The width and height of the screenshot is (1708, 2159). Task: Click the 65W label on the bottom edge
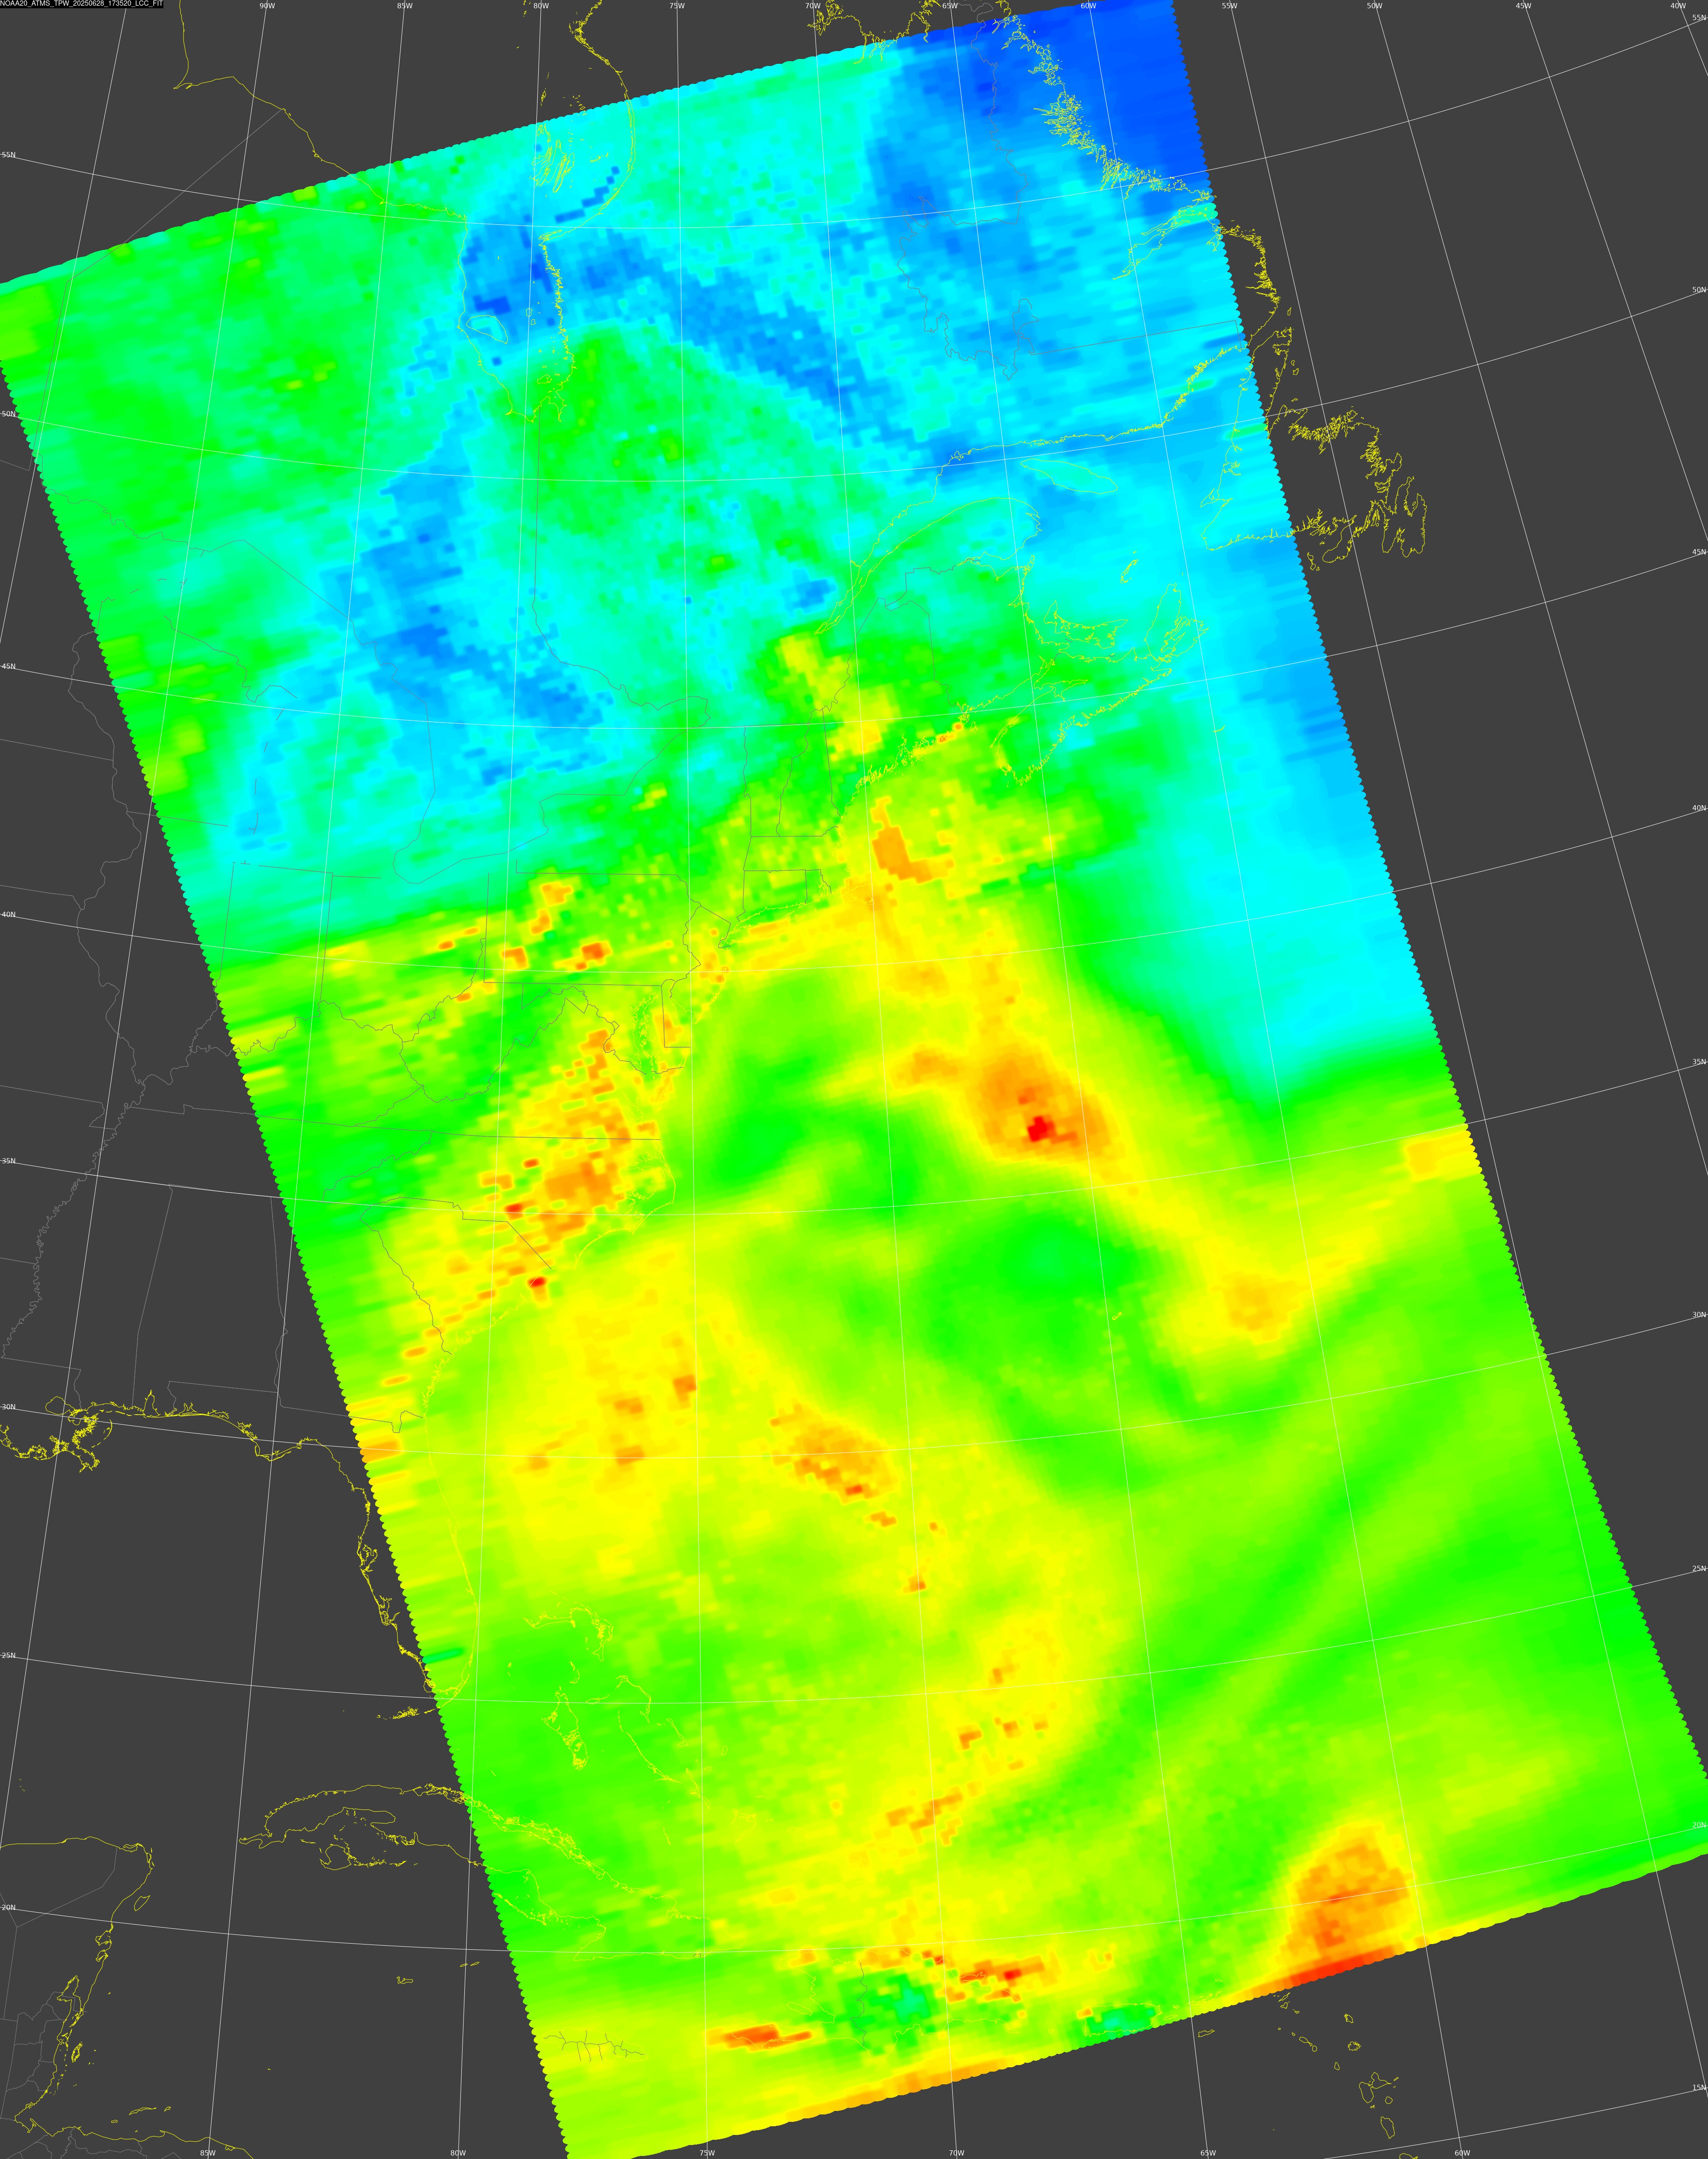1207,2153
